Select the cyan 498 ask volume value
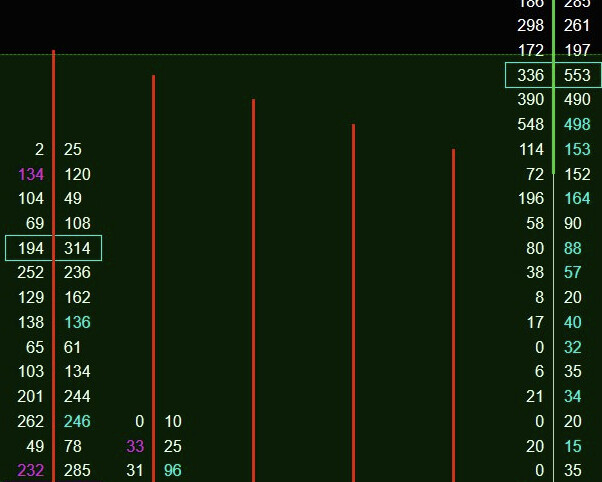The width and height of the screenshot is (602, 482). click(x=577, y=125)
